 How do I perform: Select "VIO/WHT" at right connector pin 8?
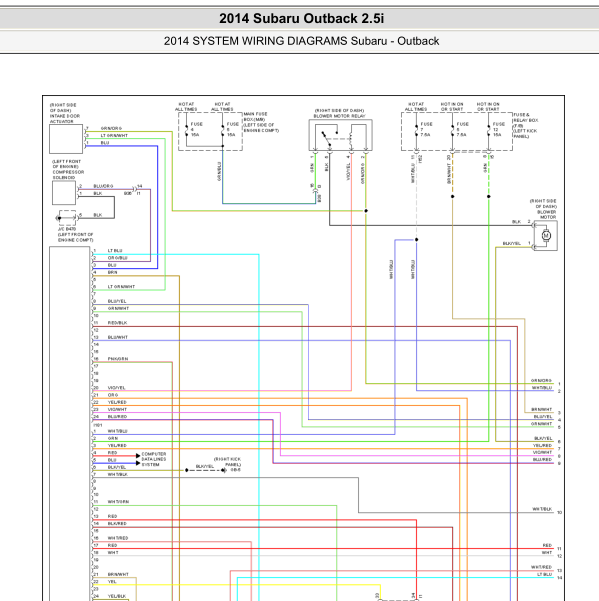click(542, 452)
